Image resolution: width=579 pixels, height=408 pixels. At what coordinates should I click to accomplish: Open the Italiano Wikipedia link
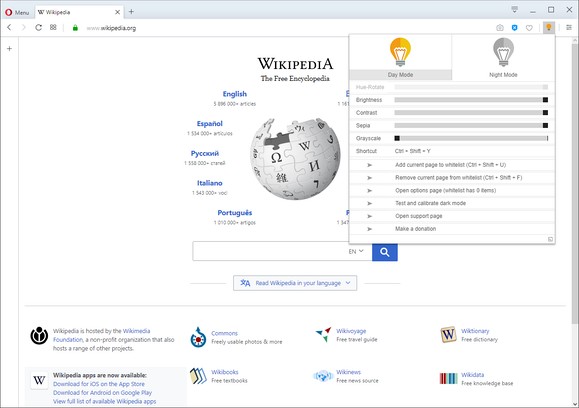(209, 183)
